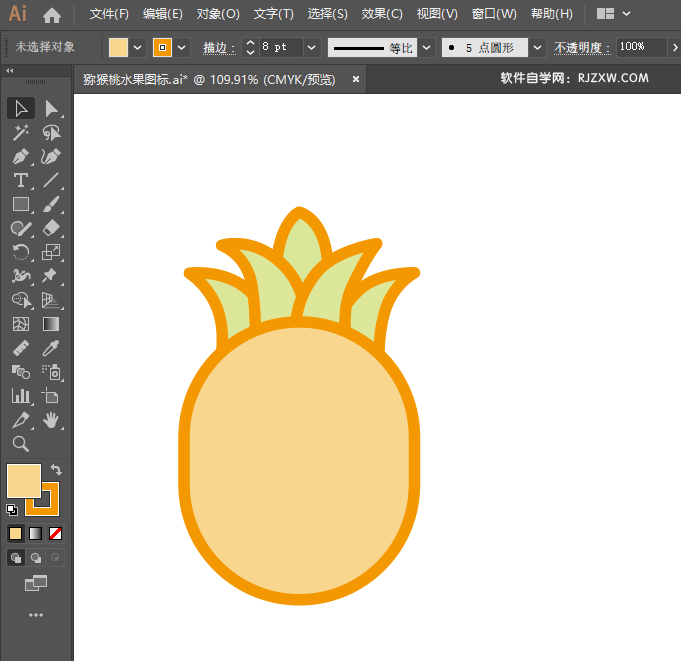Click the 描边 stroke panel link

click(217, 47)
